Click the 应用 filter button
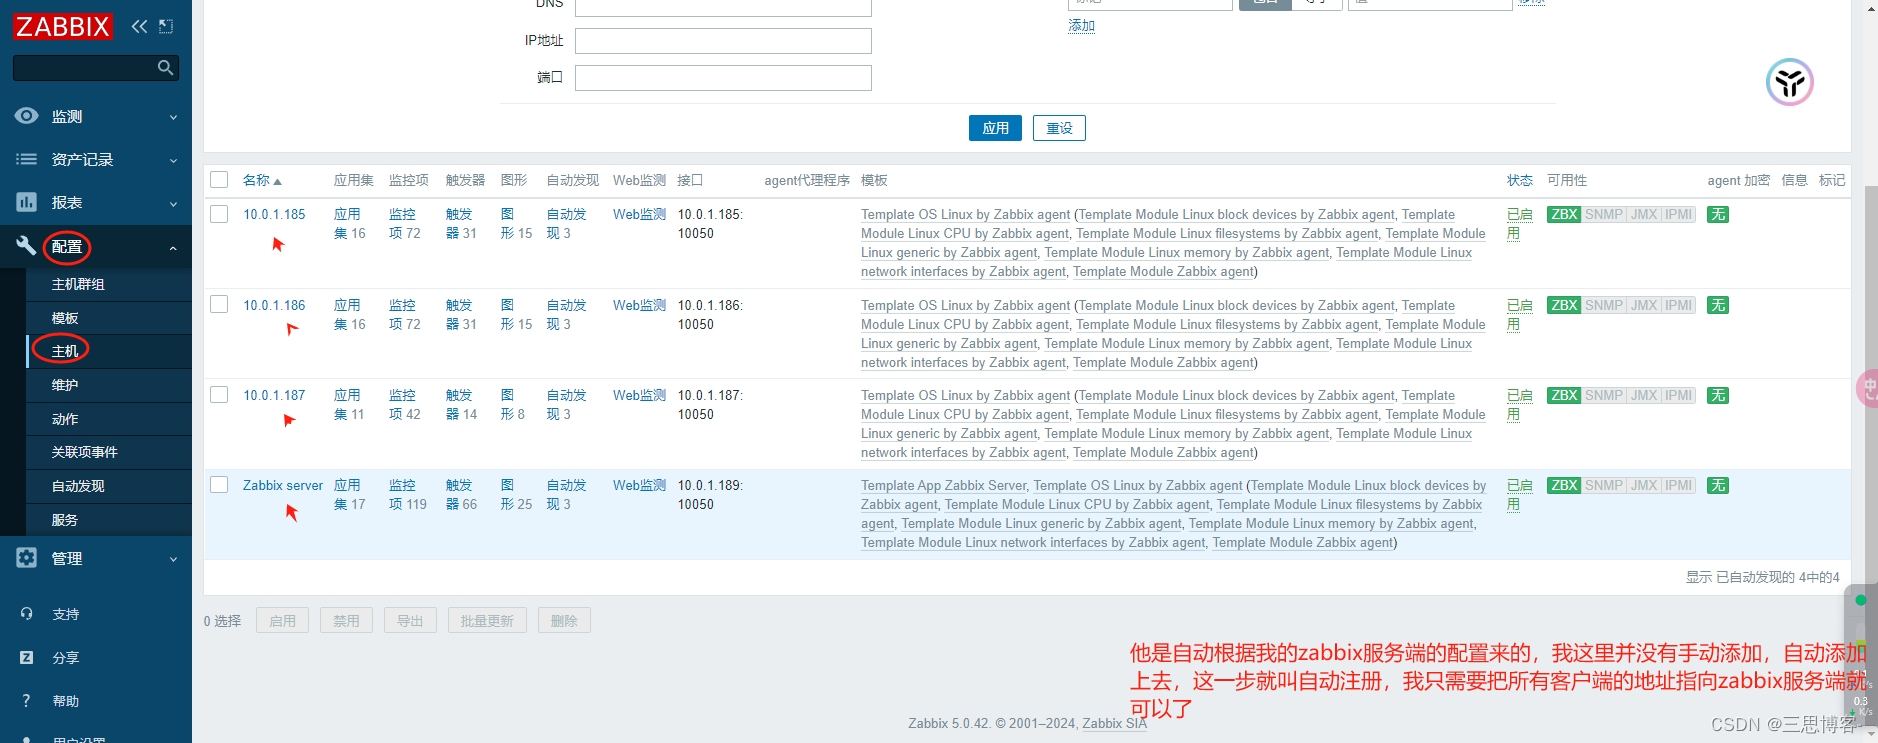This screenshot has width=1878, height=743. [x=995, y=128]
